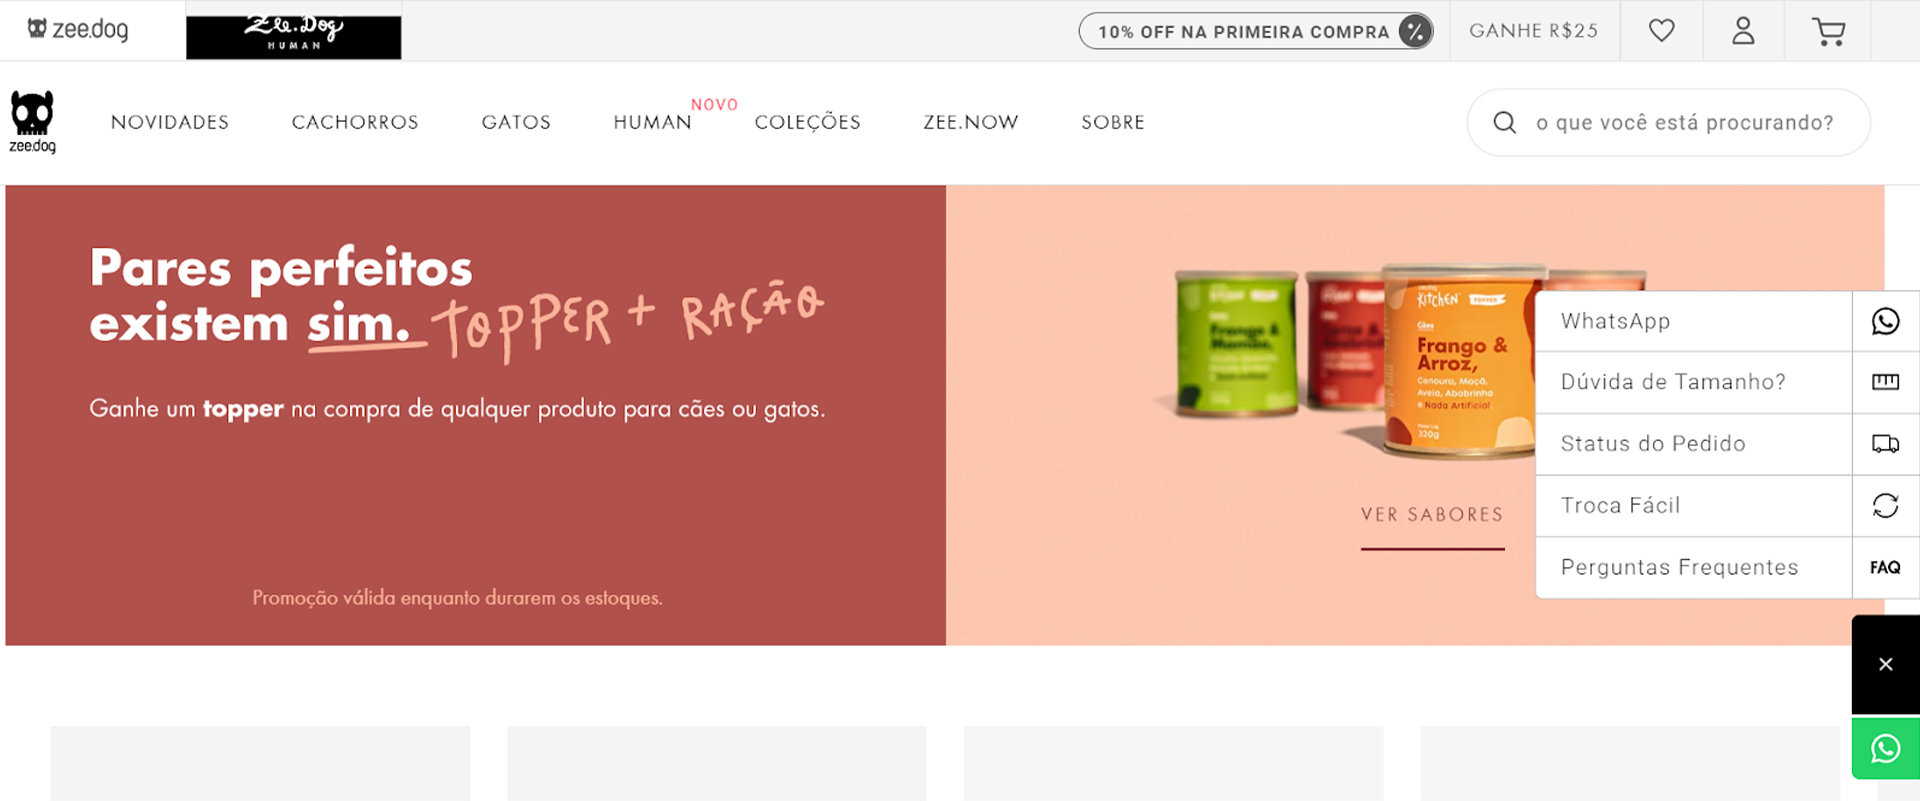Image resolution: width=1920 pixels, height=801 pixels.
Task: Open the wishlist heart icon
Action: (1661, 31)
